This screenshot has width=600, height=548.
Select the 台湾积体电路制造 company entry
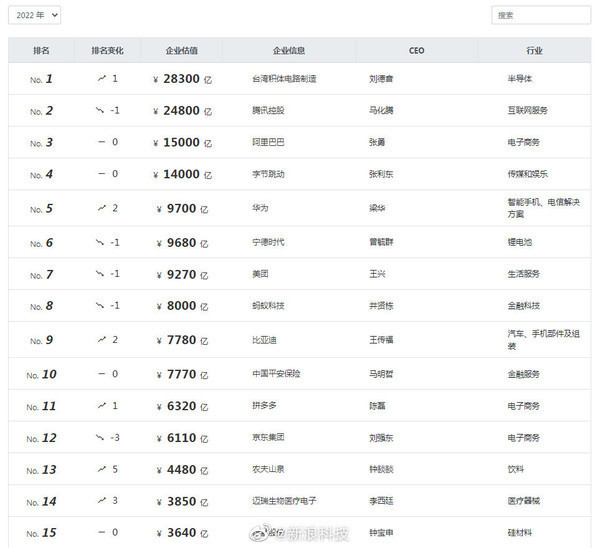click(284, 79)
